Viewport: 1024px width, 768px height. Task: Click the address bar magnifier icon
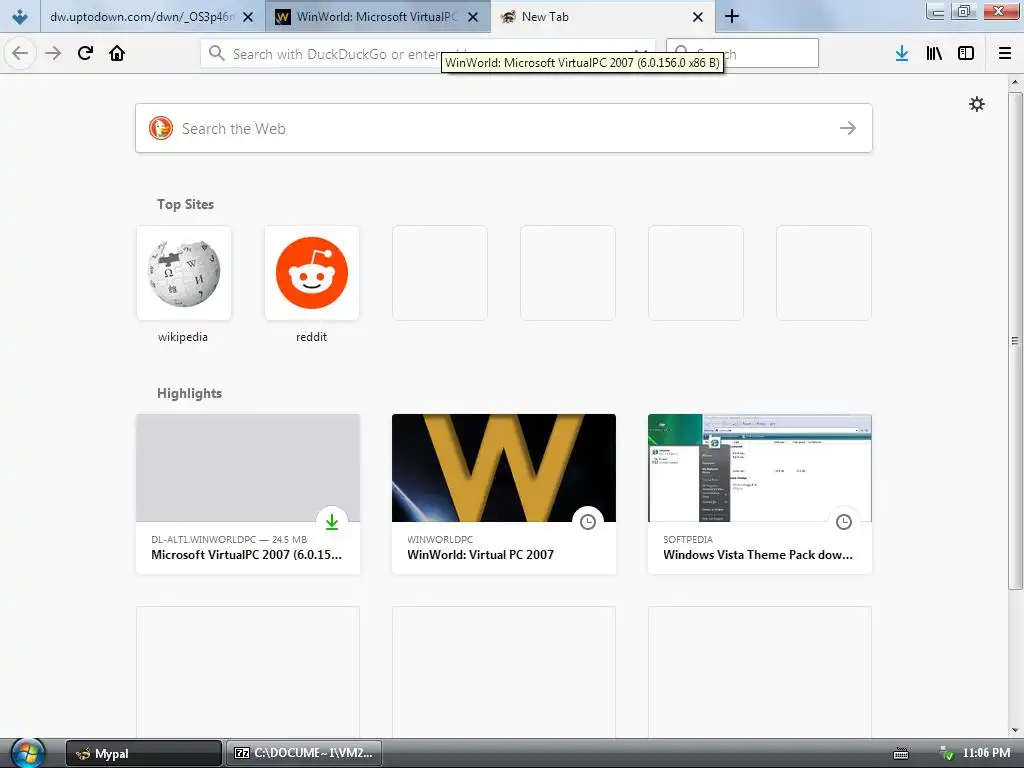tap(217, 54)
